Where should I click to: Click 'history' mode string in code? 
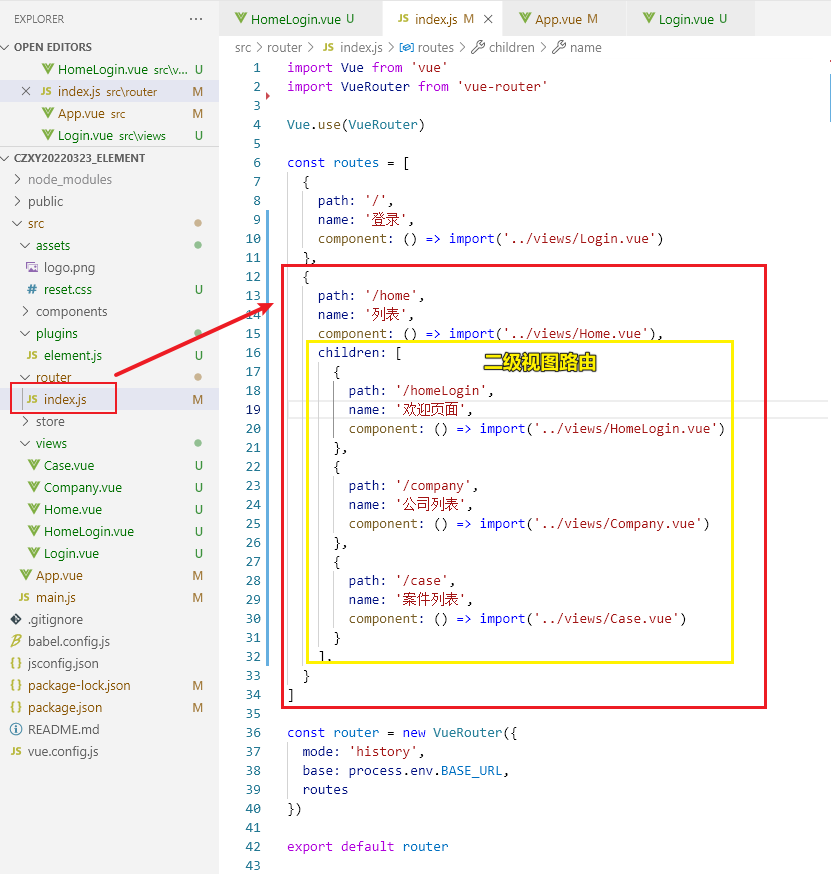(x=383, y=751)
